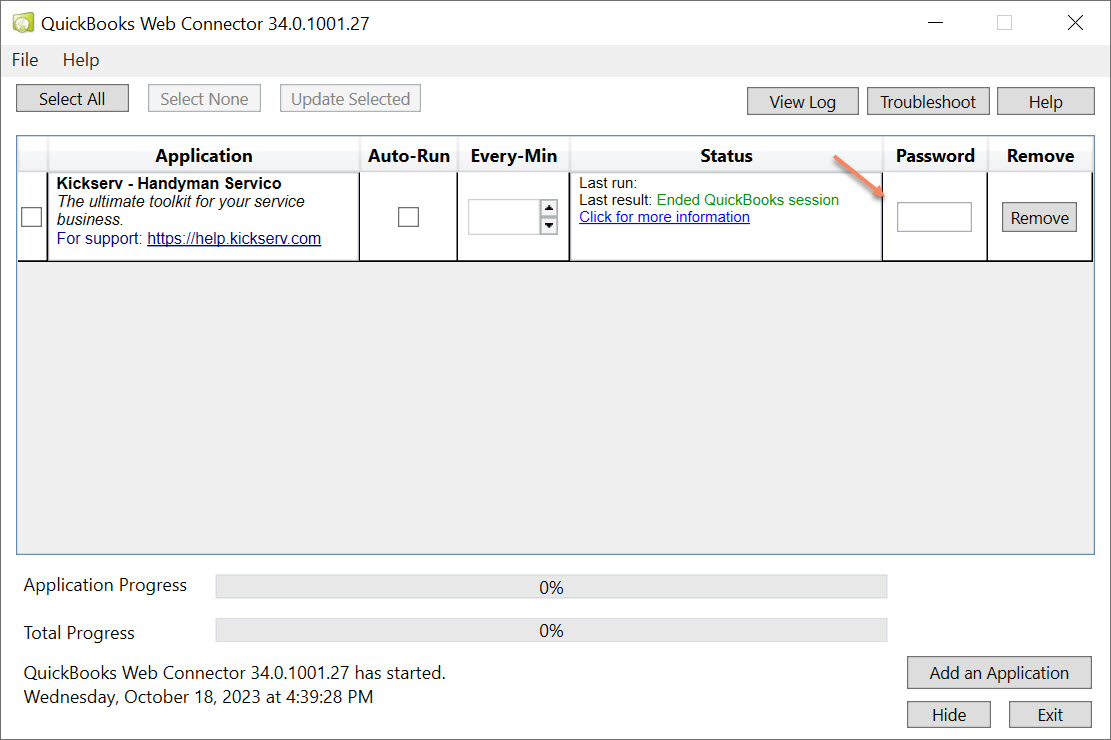Image resolution: width=1111 pixels, height=740 pixels.
Task: Click the Exit button
Action: point(1050,714)
